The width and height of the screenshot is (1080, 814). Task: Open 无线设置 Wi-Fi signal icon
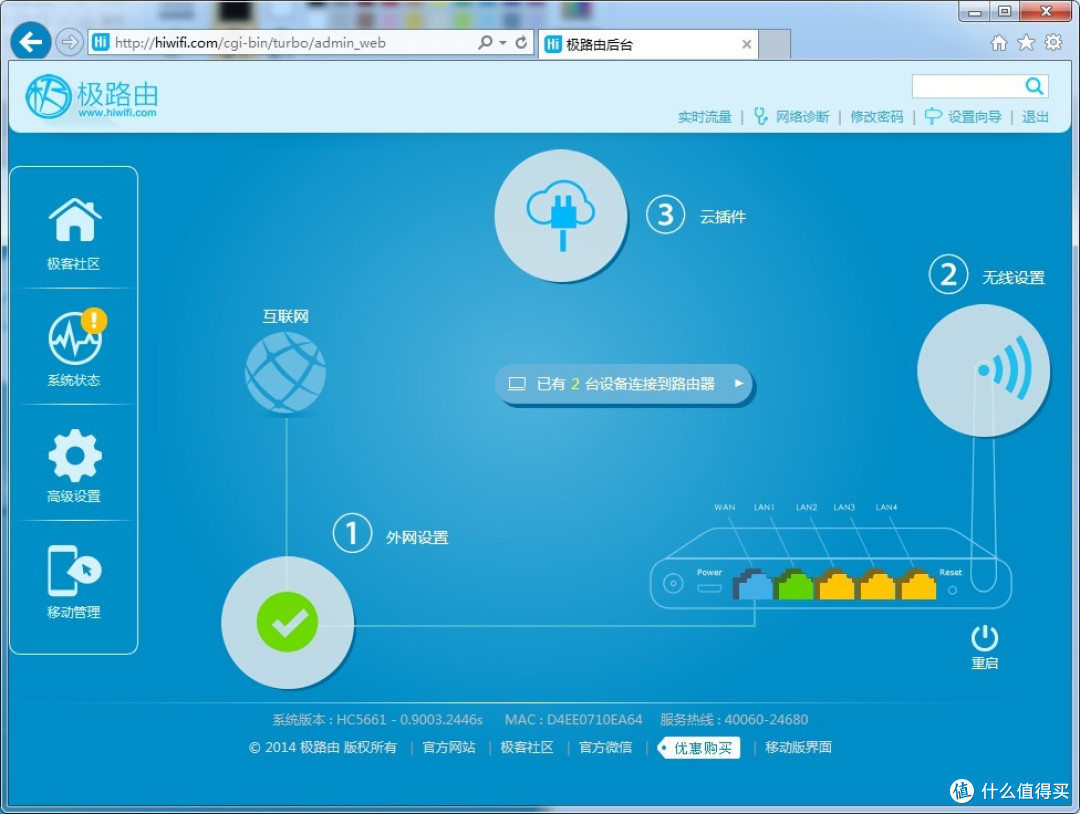(x=983, y=370)
